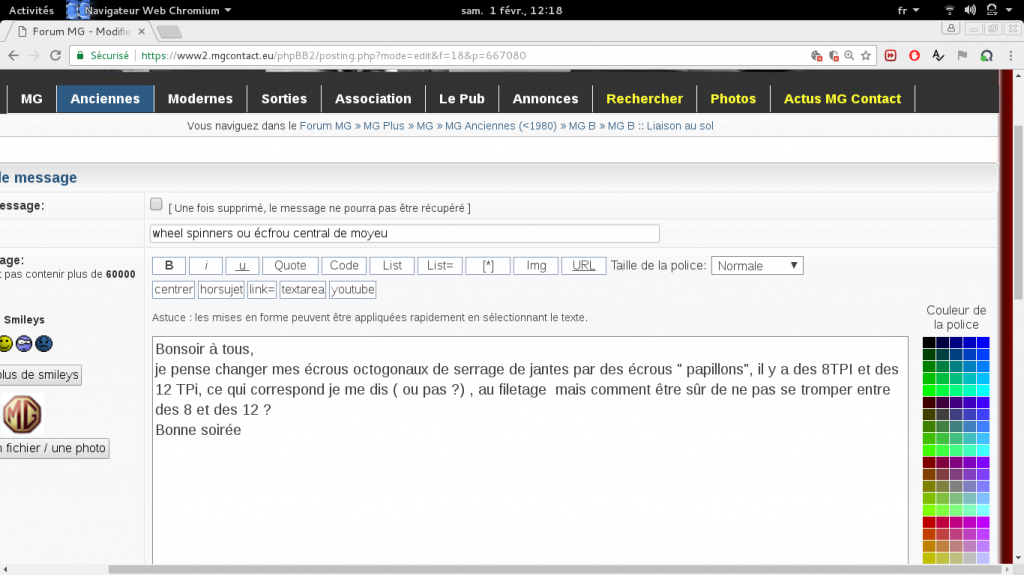
Task: Pick the bright blue top-right colour swatch
Action: tap(983, 342)
